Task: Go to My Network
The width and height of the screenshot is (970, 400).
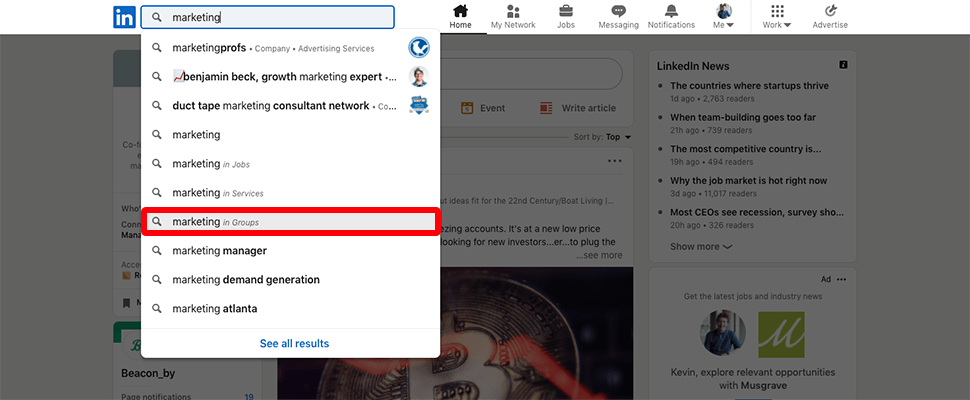Action: tap(513, 17)
